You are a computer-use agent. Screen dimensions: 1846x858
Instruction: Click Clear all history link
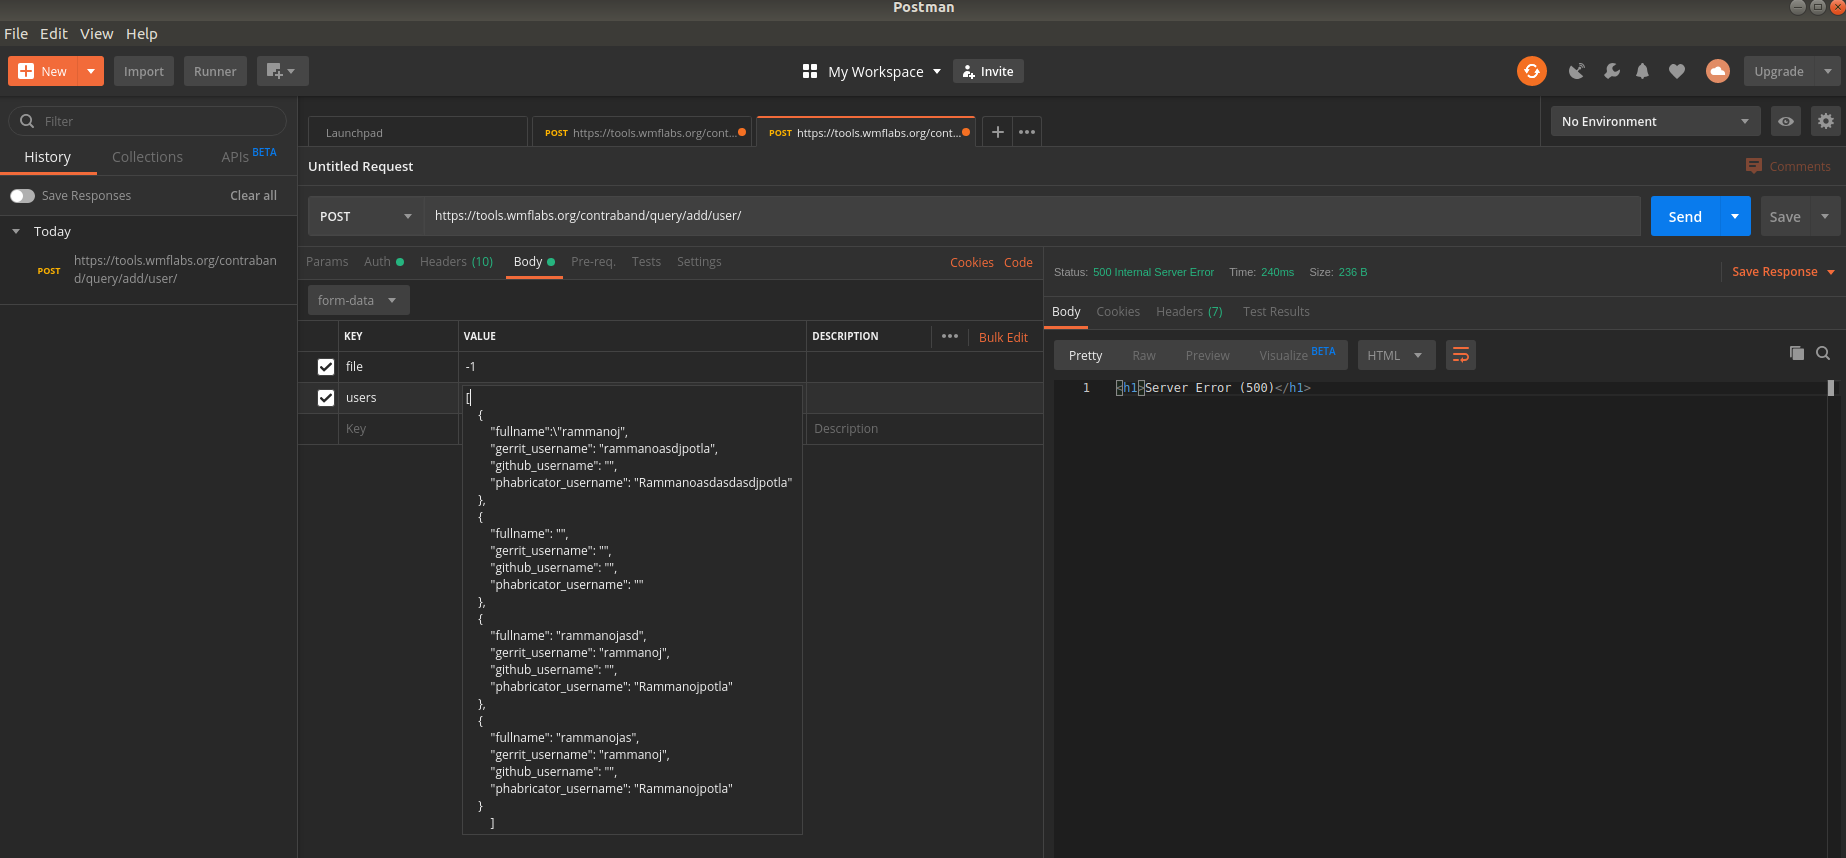(253, 195)
